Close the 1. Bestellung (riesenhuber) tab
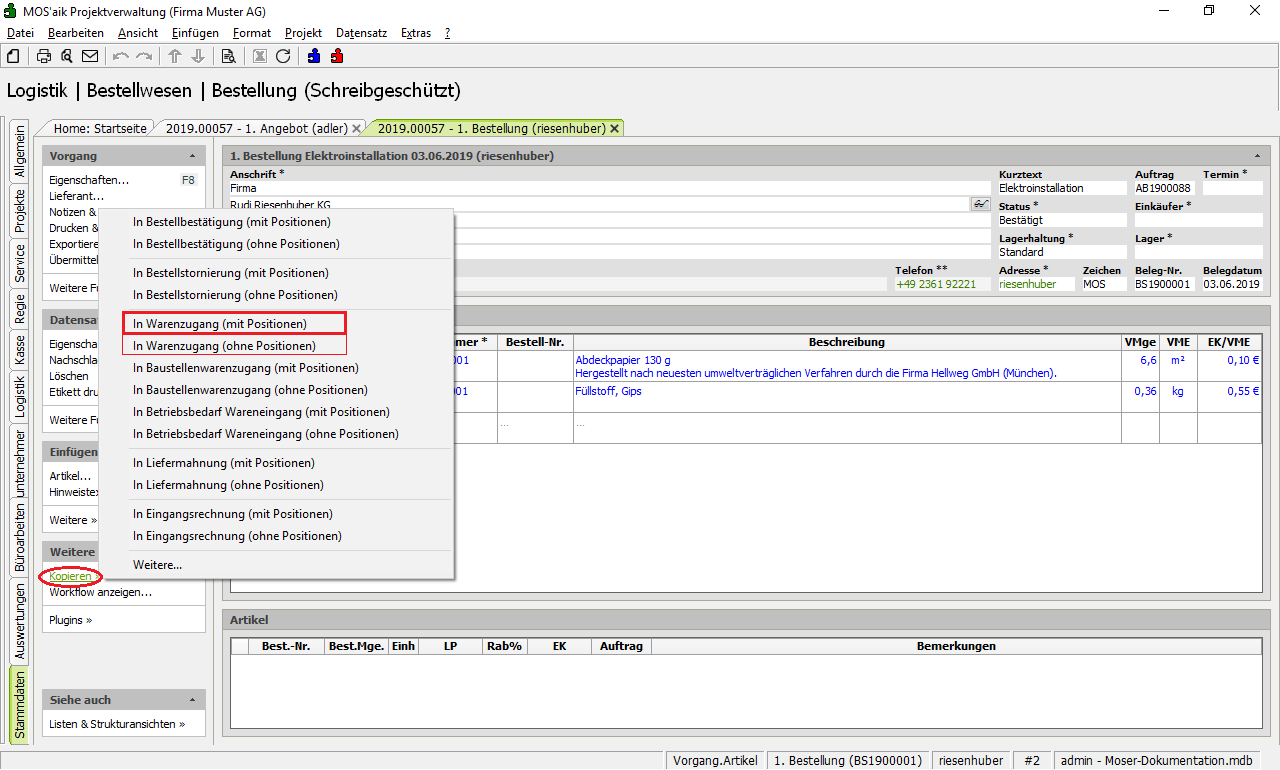 614,129
